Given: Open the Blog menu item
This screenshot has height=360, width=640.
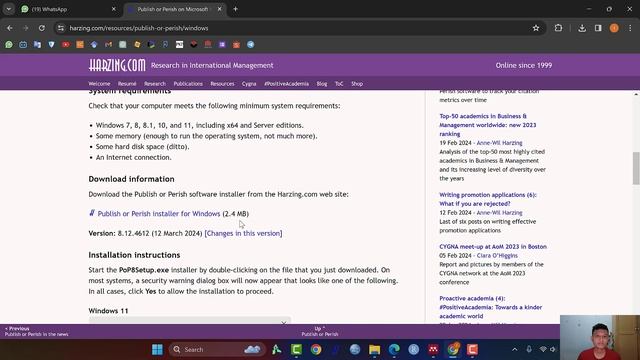Looking at the screenshot, I should (322, 84).
